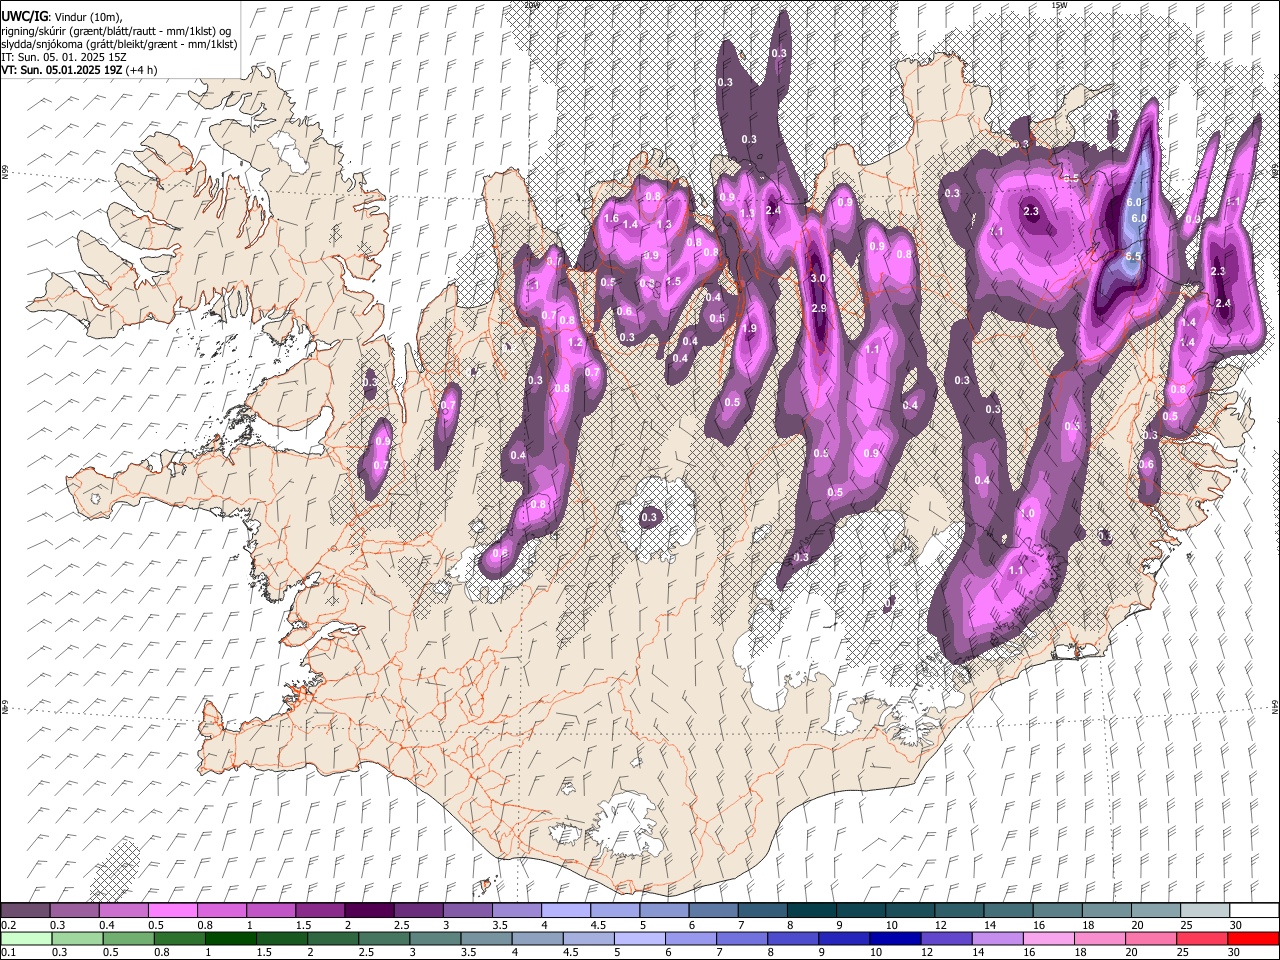Click the '15W' longitude label

[x=1060, y=5]
